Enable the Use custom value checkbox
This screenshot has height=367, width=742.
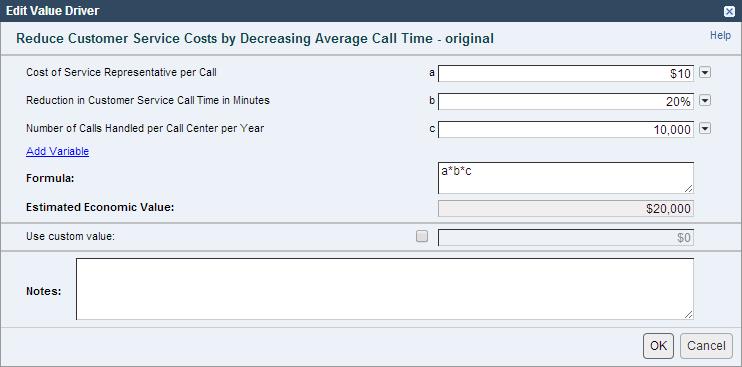coord(422,236)
